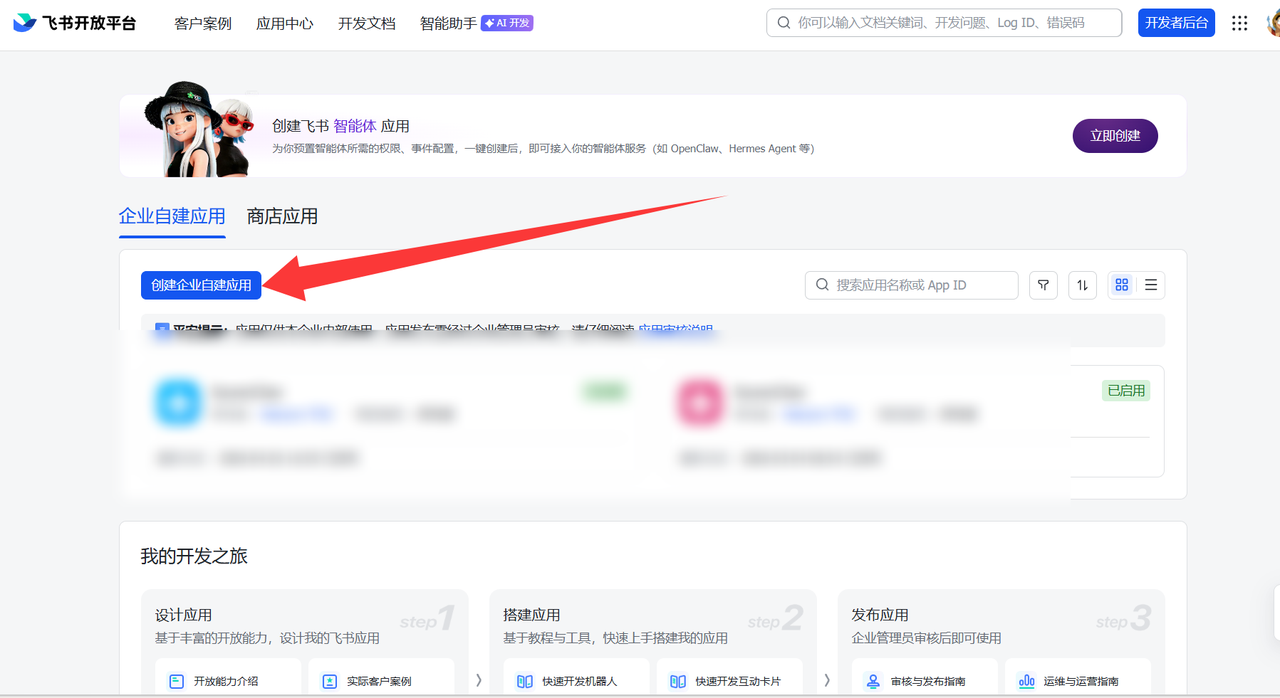Open 审核与发布指南 card
This screenshot has width=1280, height=698.
(925, 678)
